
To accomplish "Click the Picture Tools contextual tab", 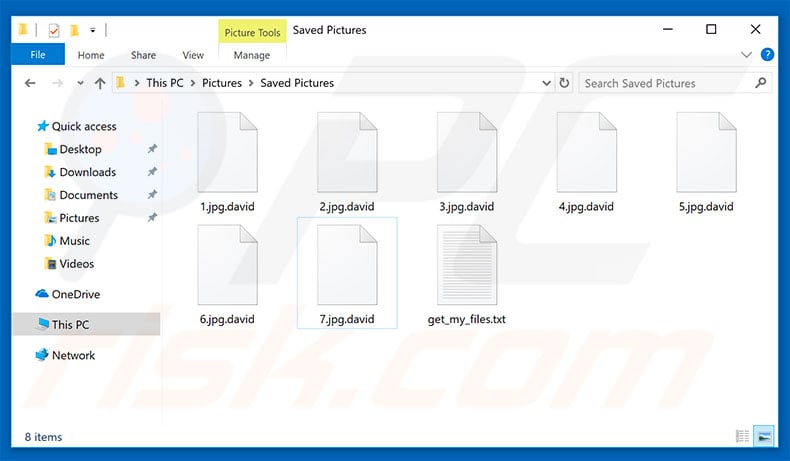I will tap(252, 32).
